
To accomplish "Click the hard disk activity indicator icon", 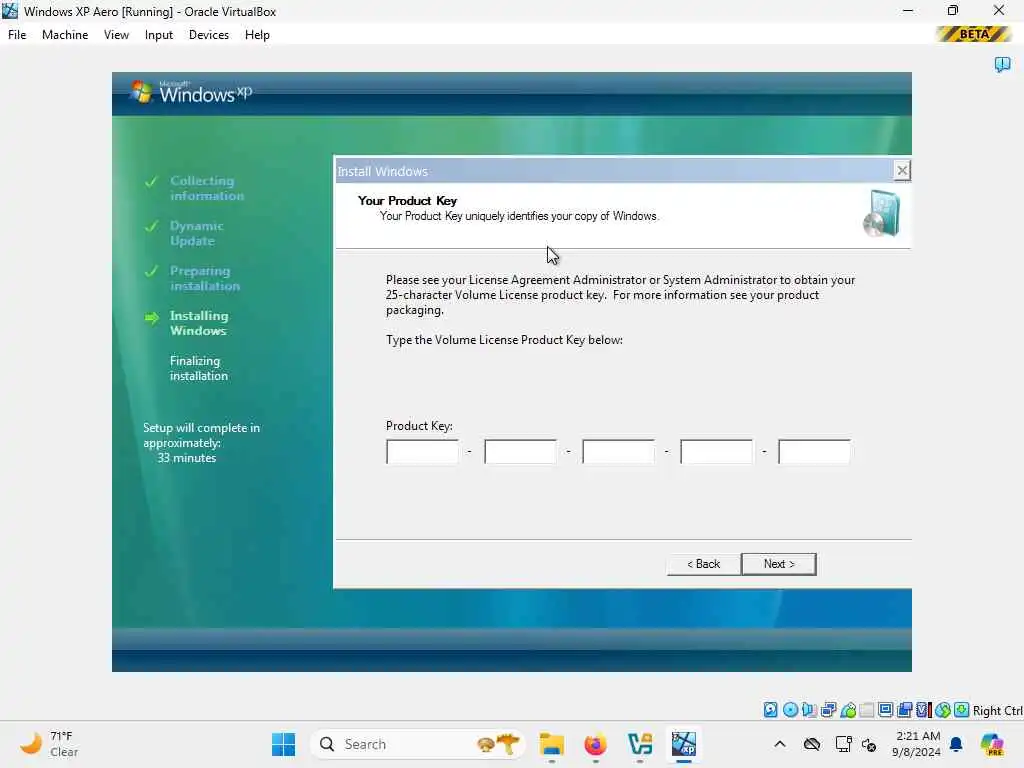I will click(x=771, y=710).
